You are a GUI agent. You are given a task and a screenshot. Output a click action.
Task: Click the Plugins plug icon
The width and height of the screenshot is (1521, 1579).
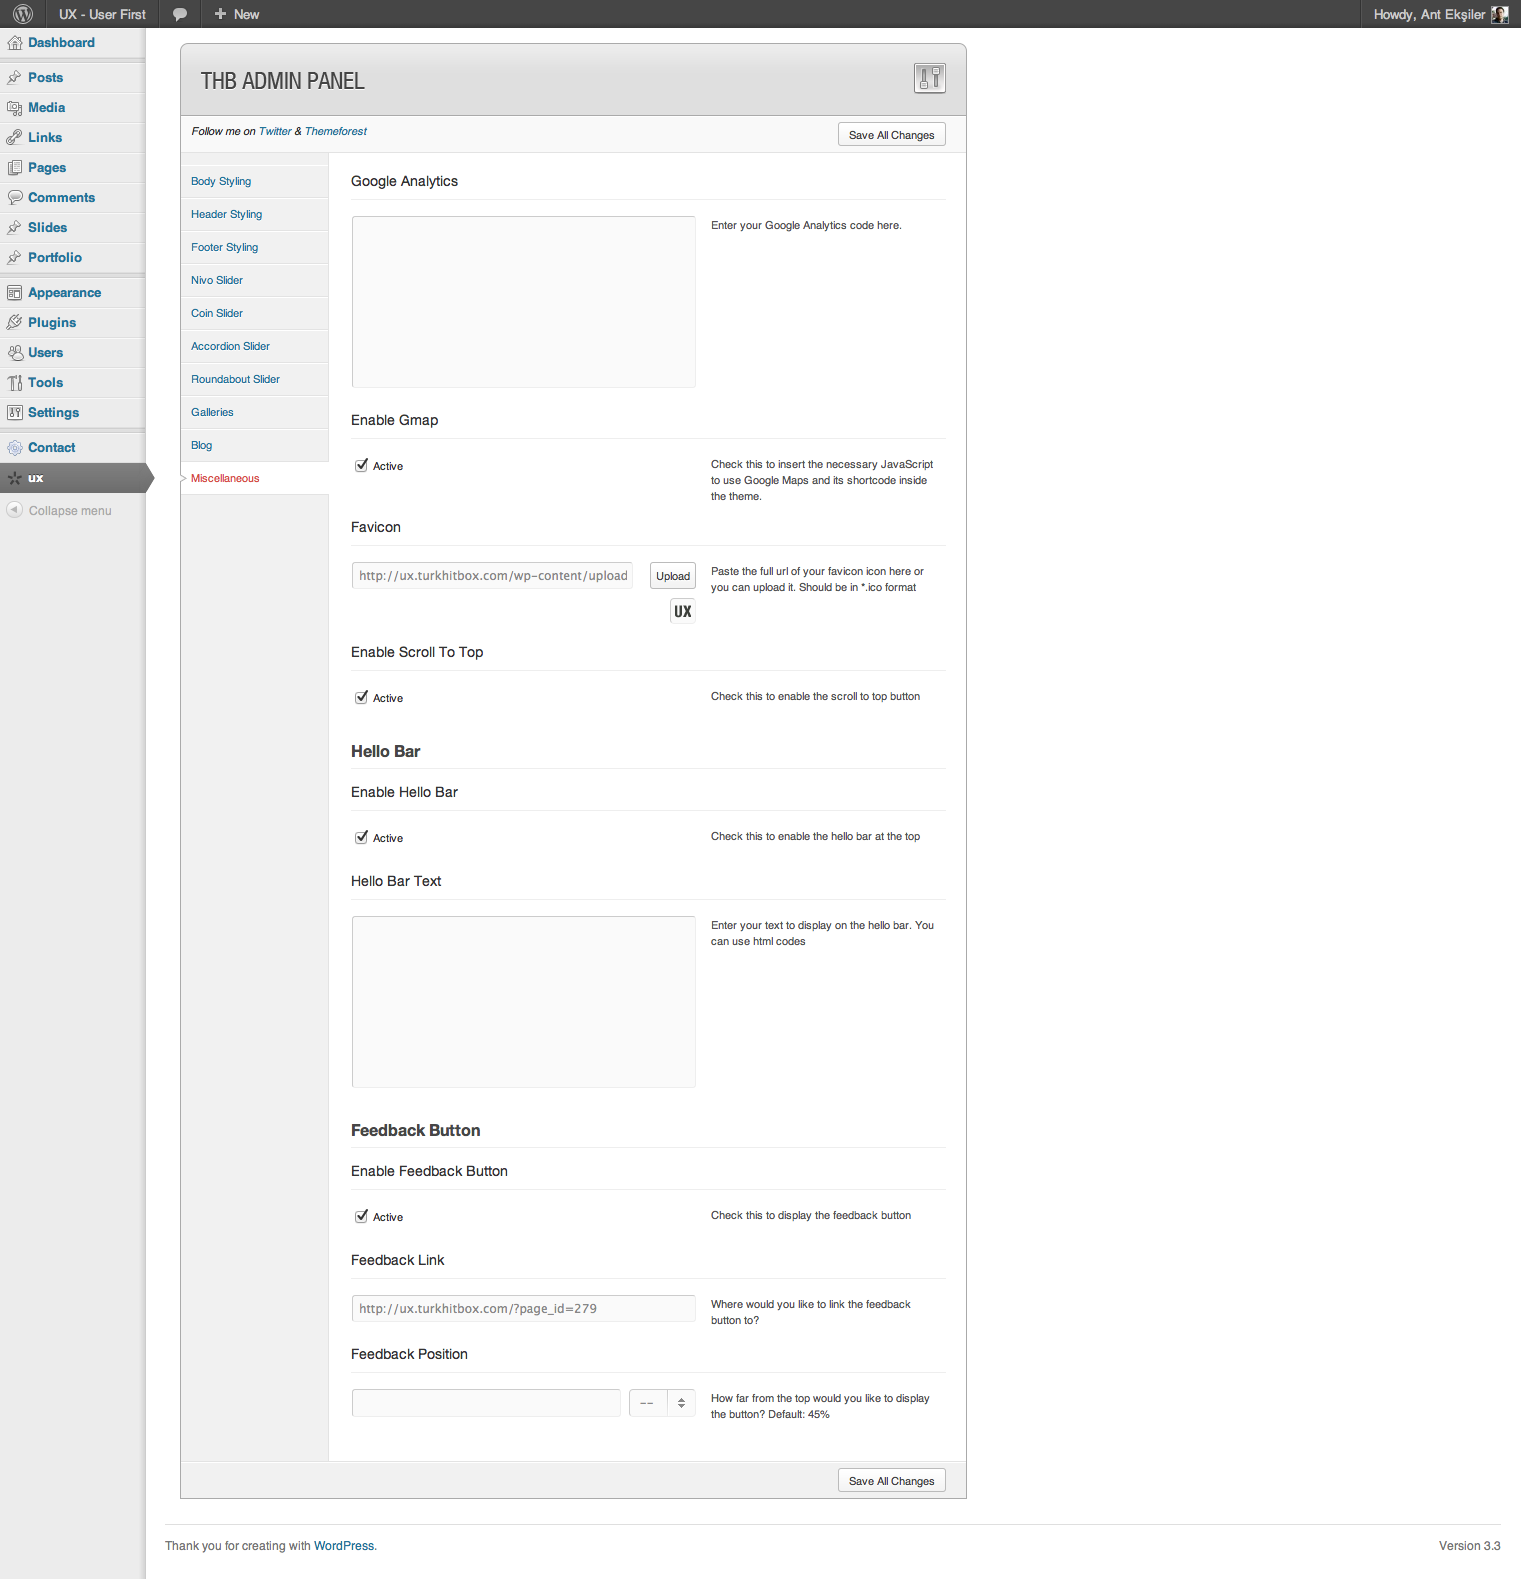(14, 323)
